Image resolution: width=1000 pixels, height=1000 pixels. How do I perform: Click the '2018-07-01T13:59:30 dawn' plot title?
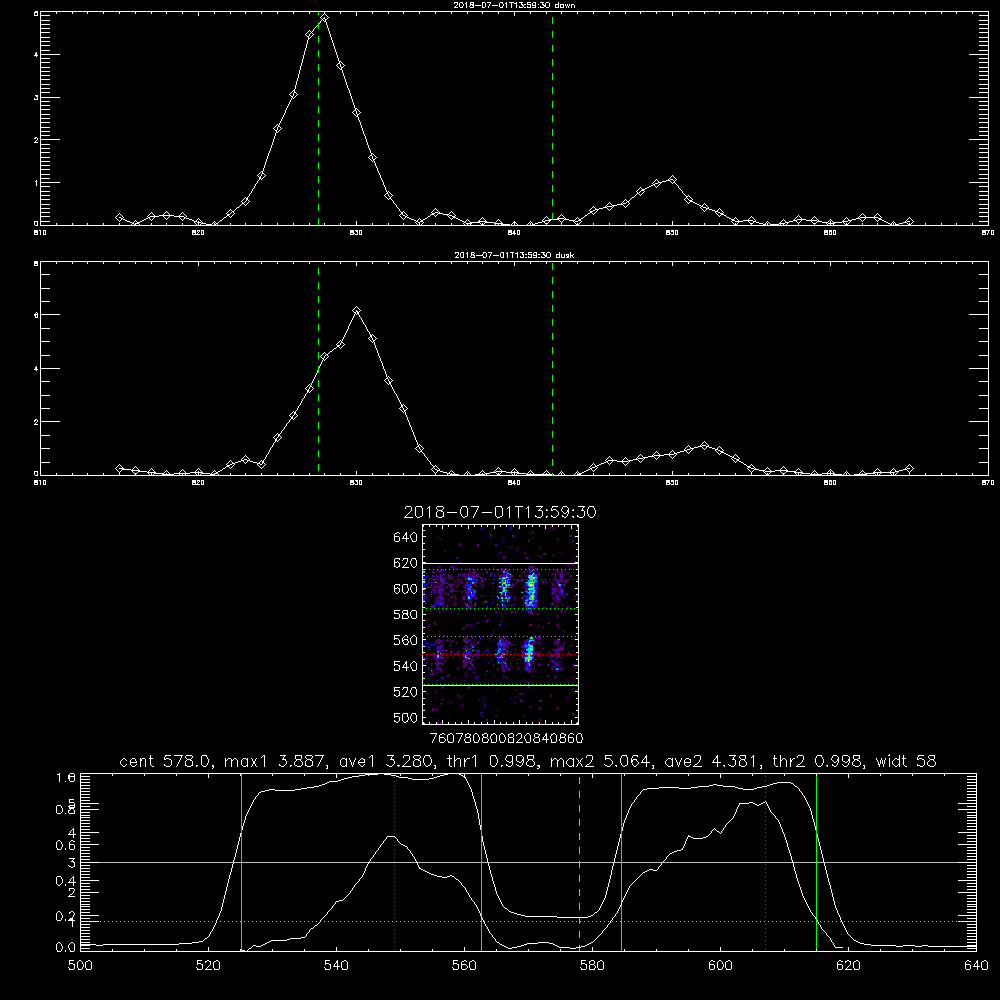(514, 5)
